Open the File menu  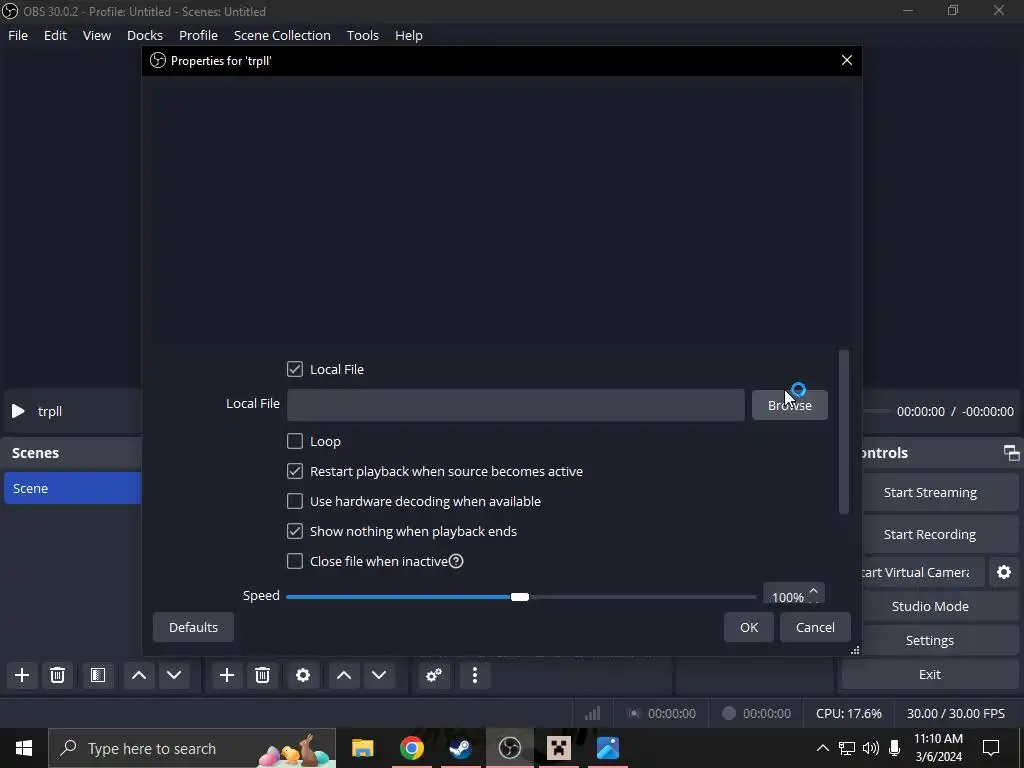(x=18, y=35)
